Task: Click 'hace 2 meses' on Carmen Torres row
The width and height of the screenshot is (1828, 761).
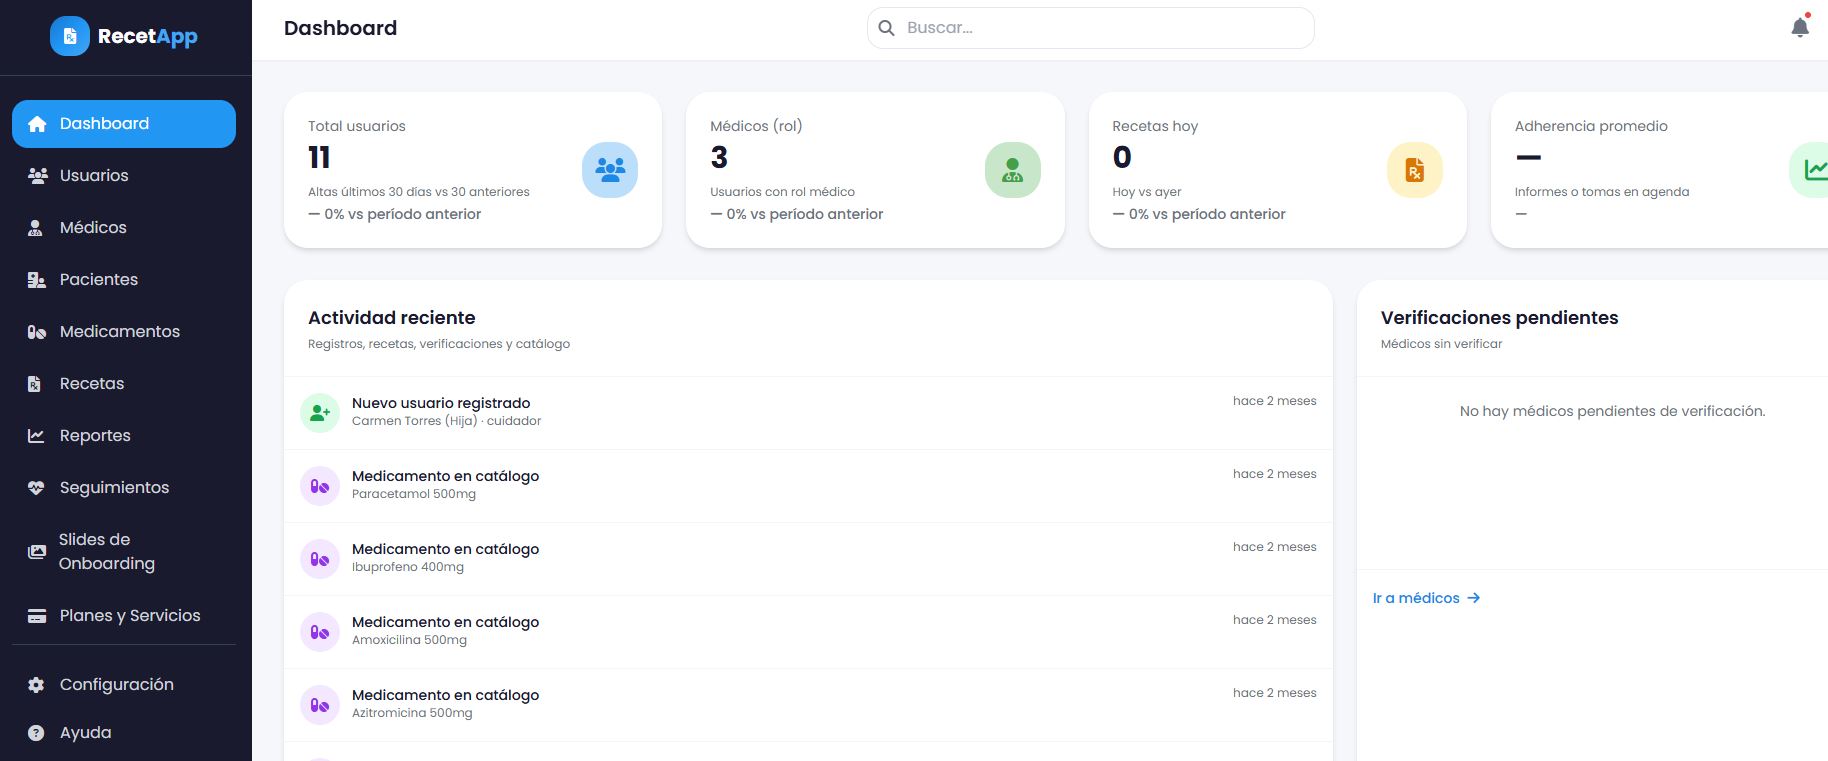Action: point(1275,401)
